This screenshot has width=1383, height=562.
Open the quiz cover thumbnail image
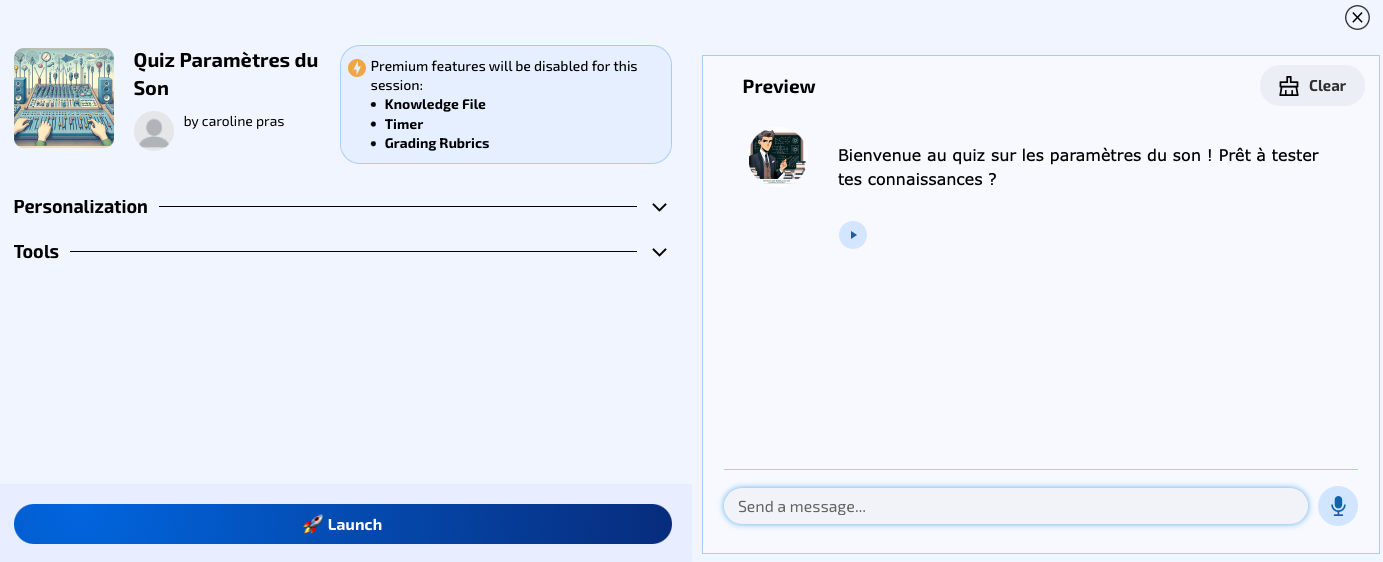(x=64, y=98)
